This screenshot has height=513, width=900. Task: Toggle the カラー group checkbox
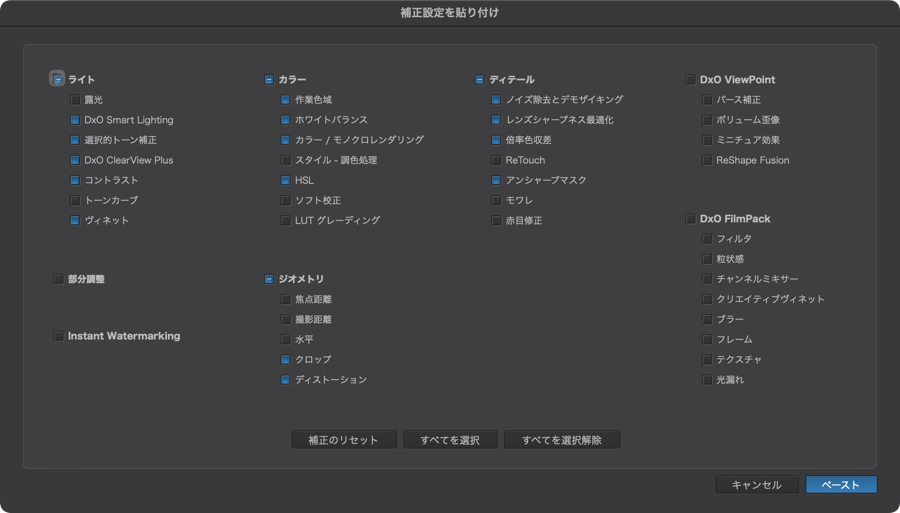269,79
